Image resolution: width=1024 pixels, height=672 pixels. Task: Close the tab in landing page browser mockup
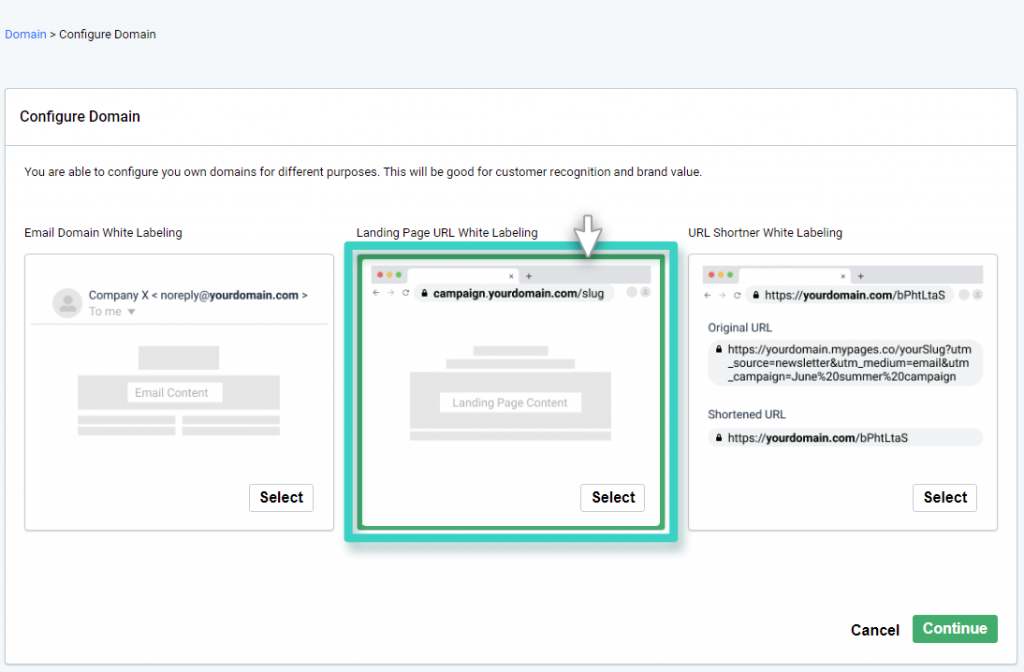(x=512, y=275)
